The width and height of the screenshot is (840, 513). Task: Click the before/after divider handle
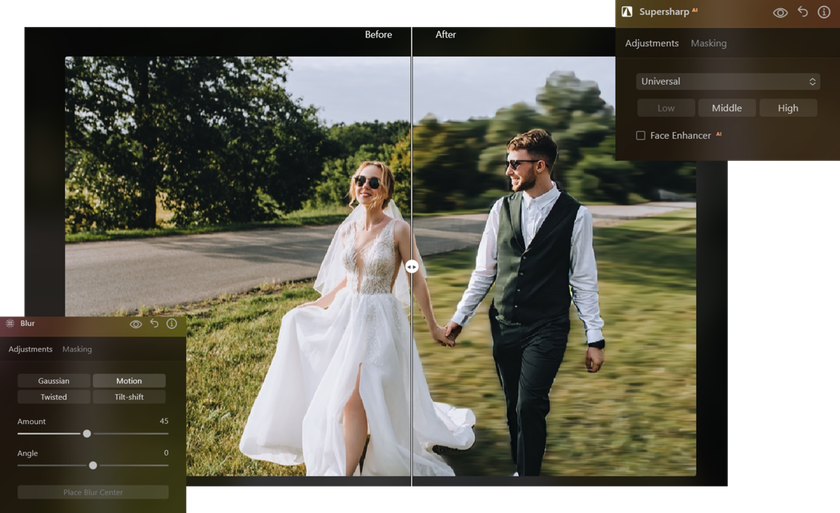pyautogui.click(x=411, y=267)
